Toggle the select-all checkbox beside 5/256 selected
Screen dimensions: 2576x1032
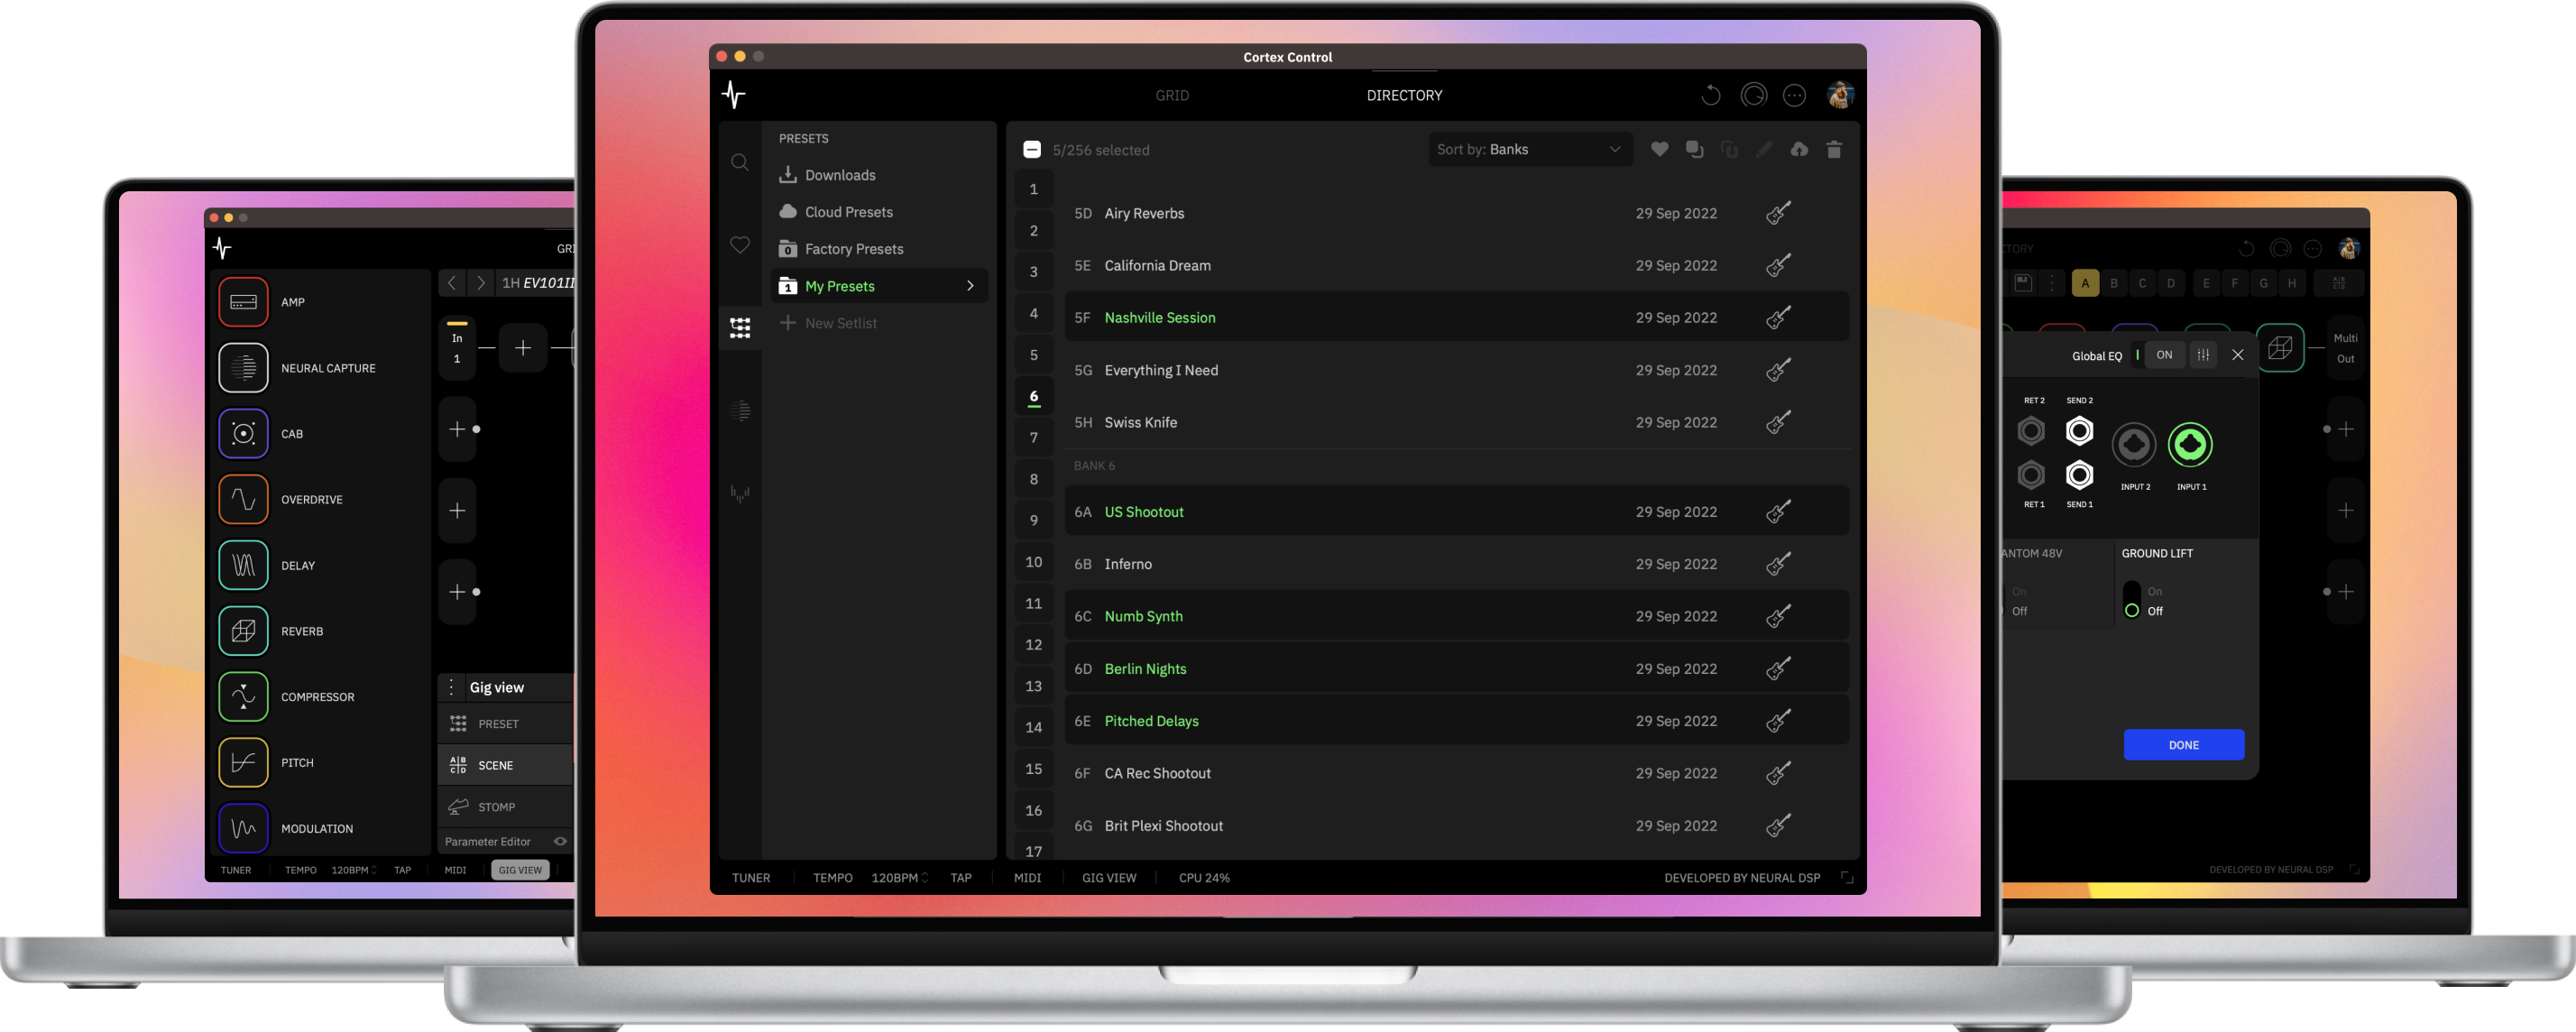point(1031,150)
